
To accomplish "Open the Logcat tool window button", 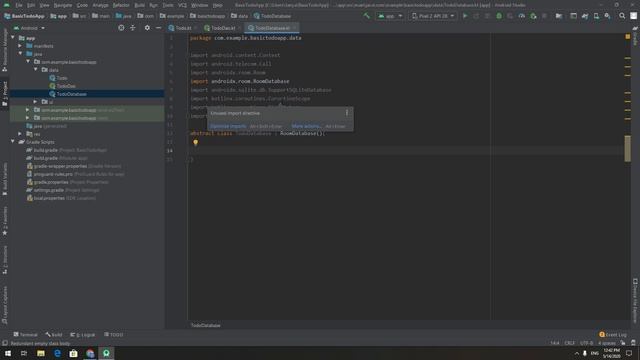I will [x=82, y=334].
